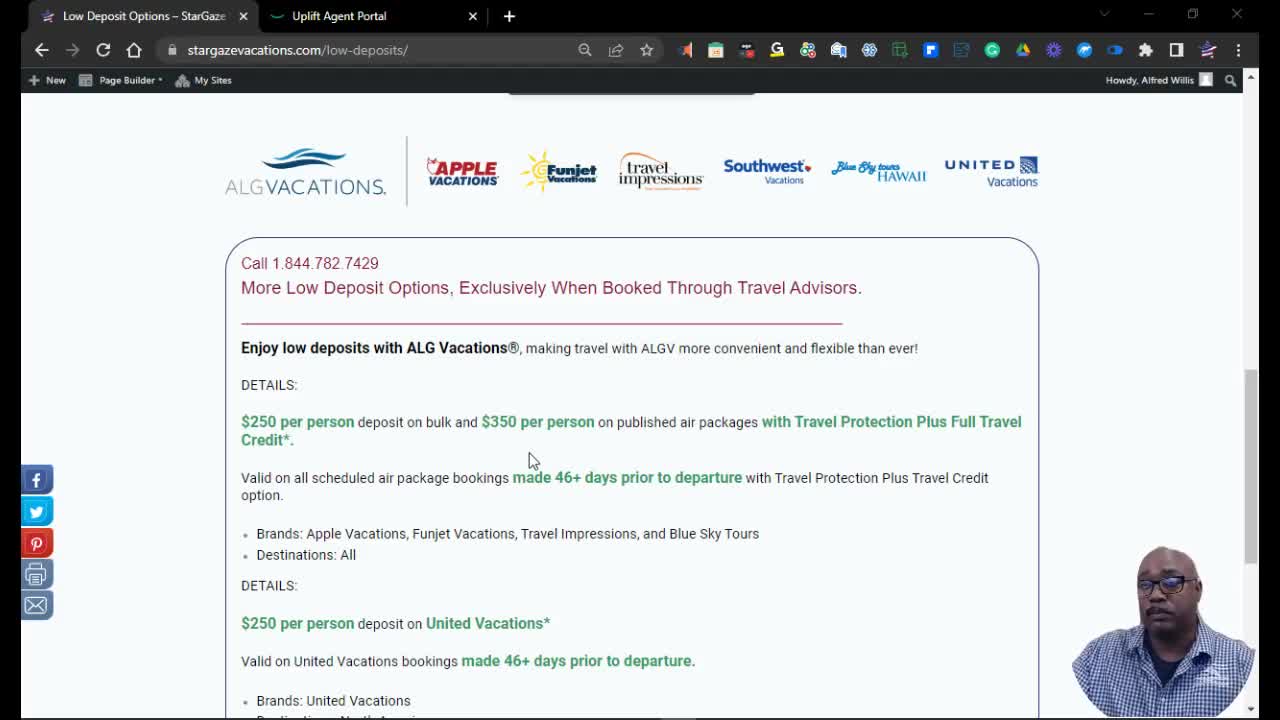
Task: Click the Southwest Vacations logo
Action: (x=767, y=171)
